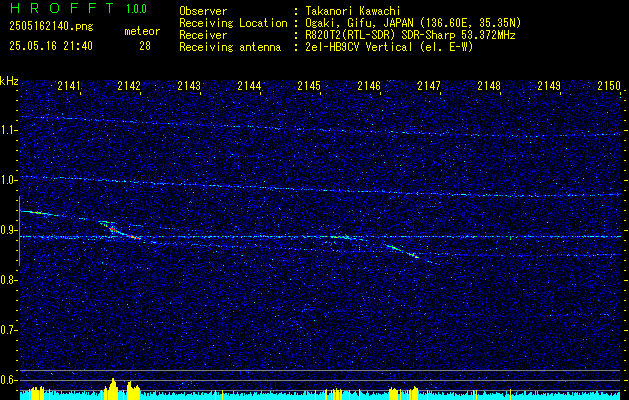Screen dimensions: 629x400
Task: Click the bright red meteor echo near 2142
Action: click(120, 231)
